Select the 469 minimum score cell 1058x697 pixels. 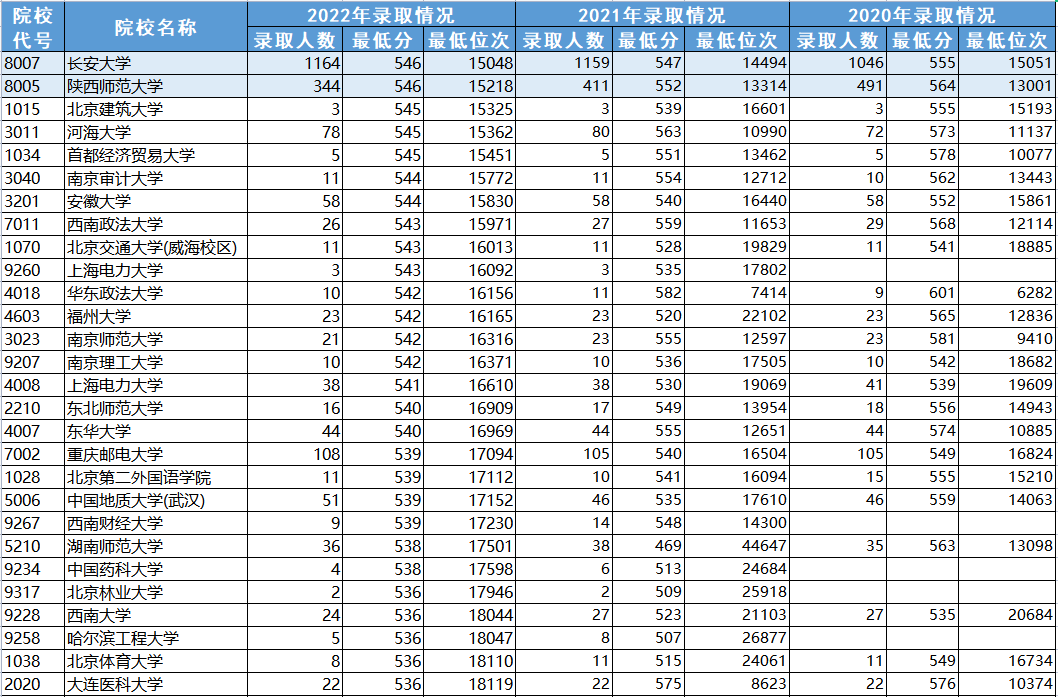click(x=648, y=547)
